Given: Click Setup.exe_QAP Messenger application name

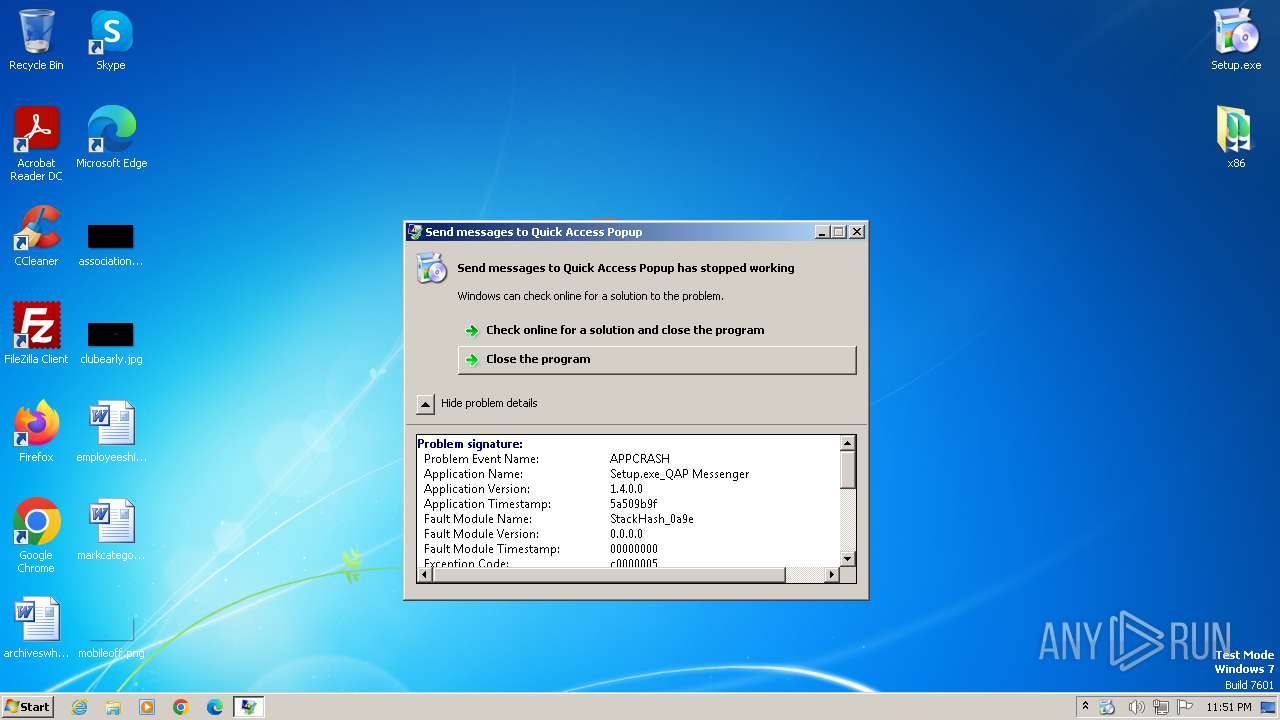Looking at the screenshot, I should pyautogui.click(x=679, y=474).
